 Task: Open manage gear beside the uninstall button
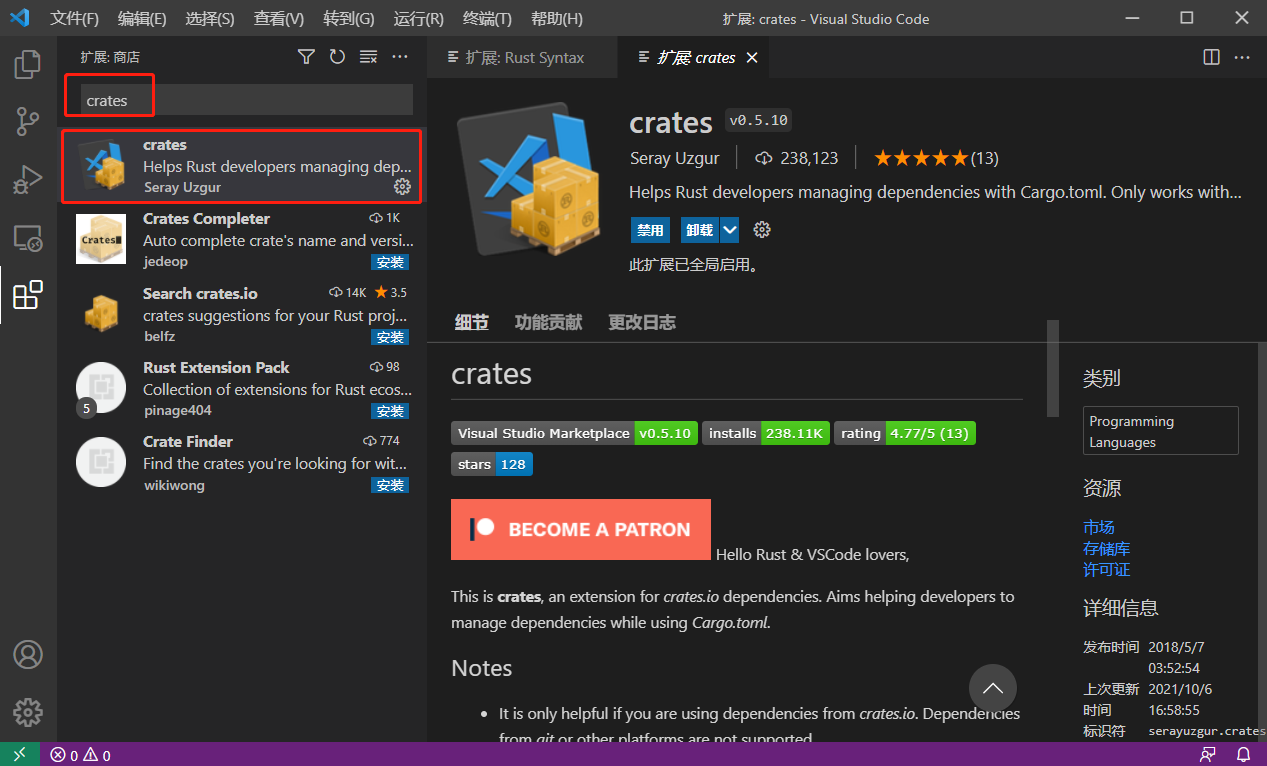pyautogui.click(x=762, y=230)
